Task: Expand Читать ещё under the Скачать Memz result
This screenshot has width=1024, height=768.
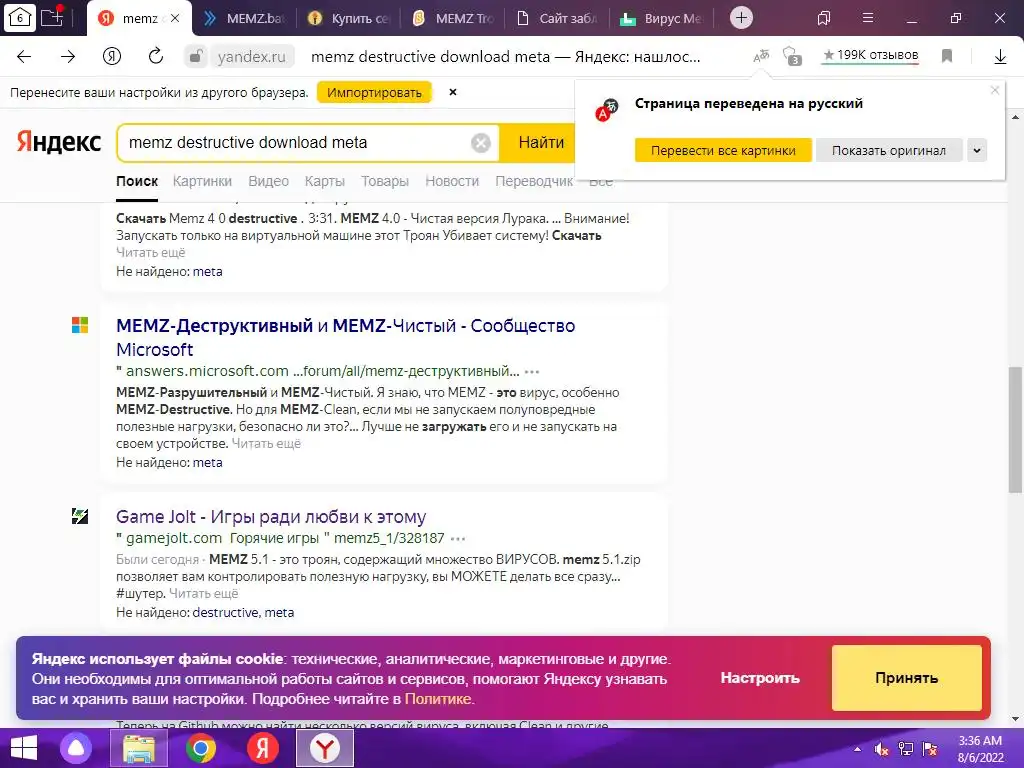Action: (x=151, y=252)
